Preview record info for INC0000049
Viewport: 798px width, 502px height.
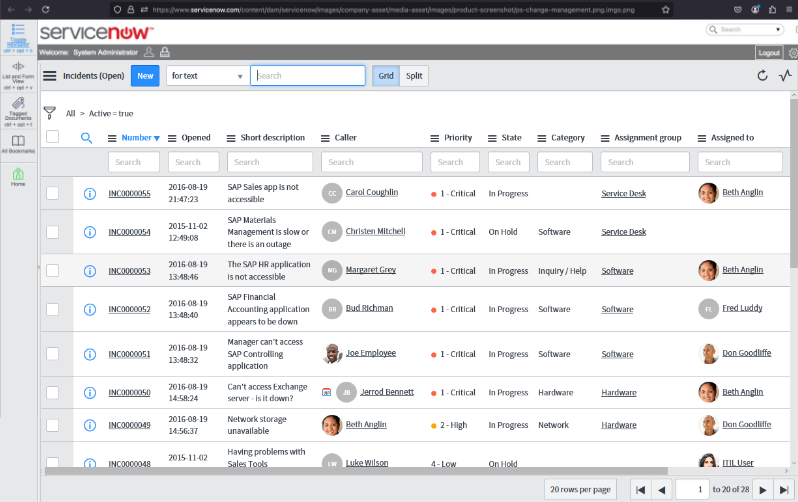90,425
